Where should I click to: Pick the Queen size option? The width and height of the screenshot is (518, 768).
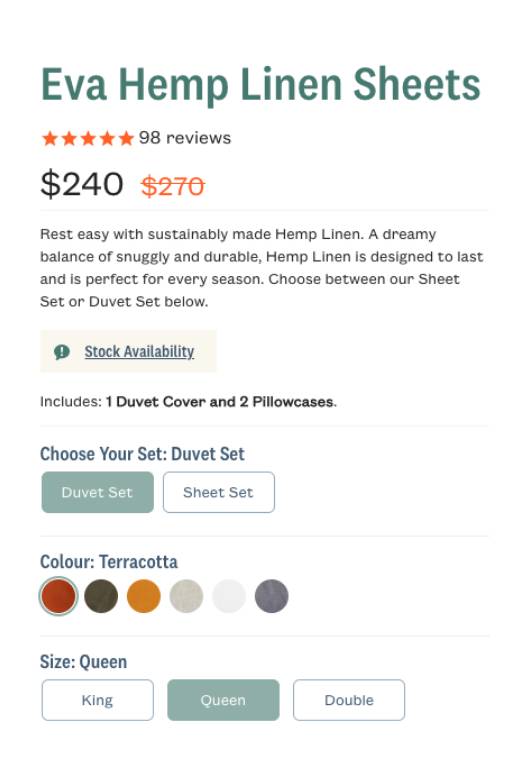coord(223,700)
